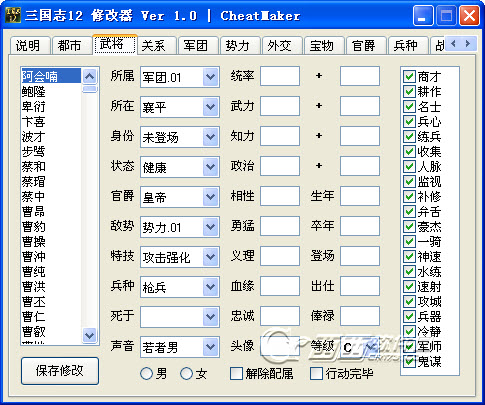Select 卞喜 in the general list
485x405 pixels.
click(x=51, y=121)
